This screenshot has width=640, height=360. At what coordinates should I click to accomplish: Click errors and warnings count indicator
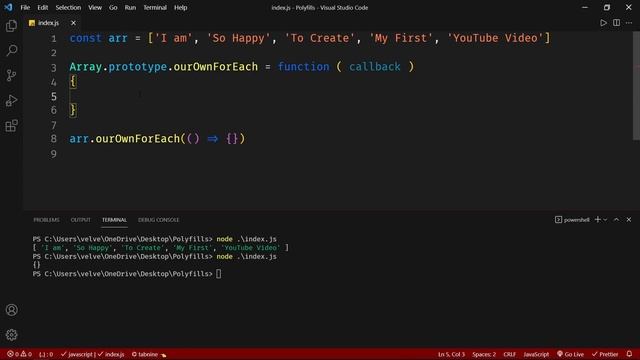coord(19,354)
